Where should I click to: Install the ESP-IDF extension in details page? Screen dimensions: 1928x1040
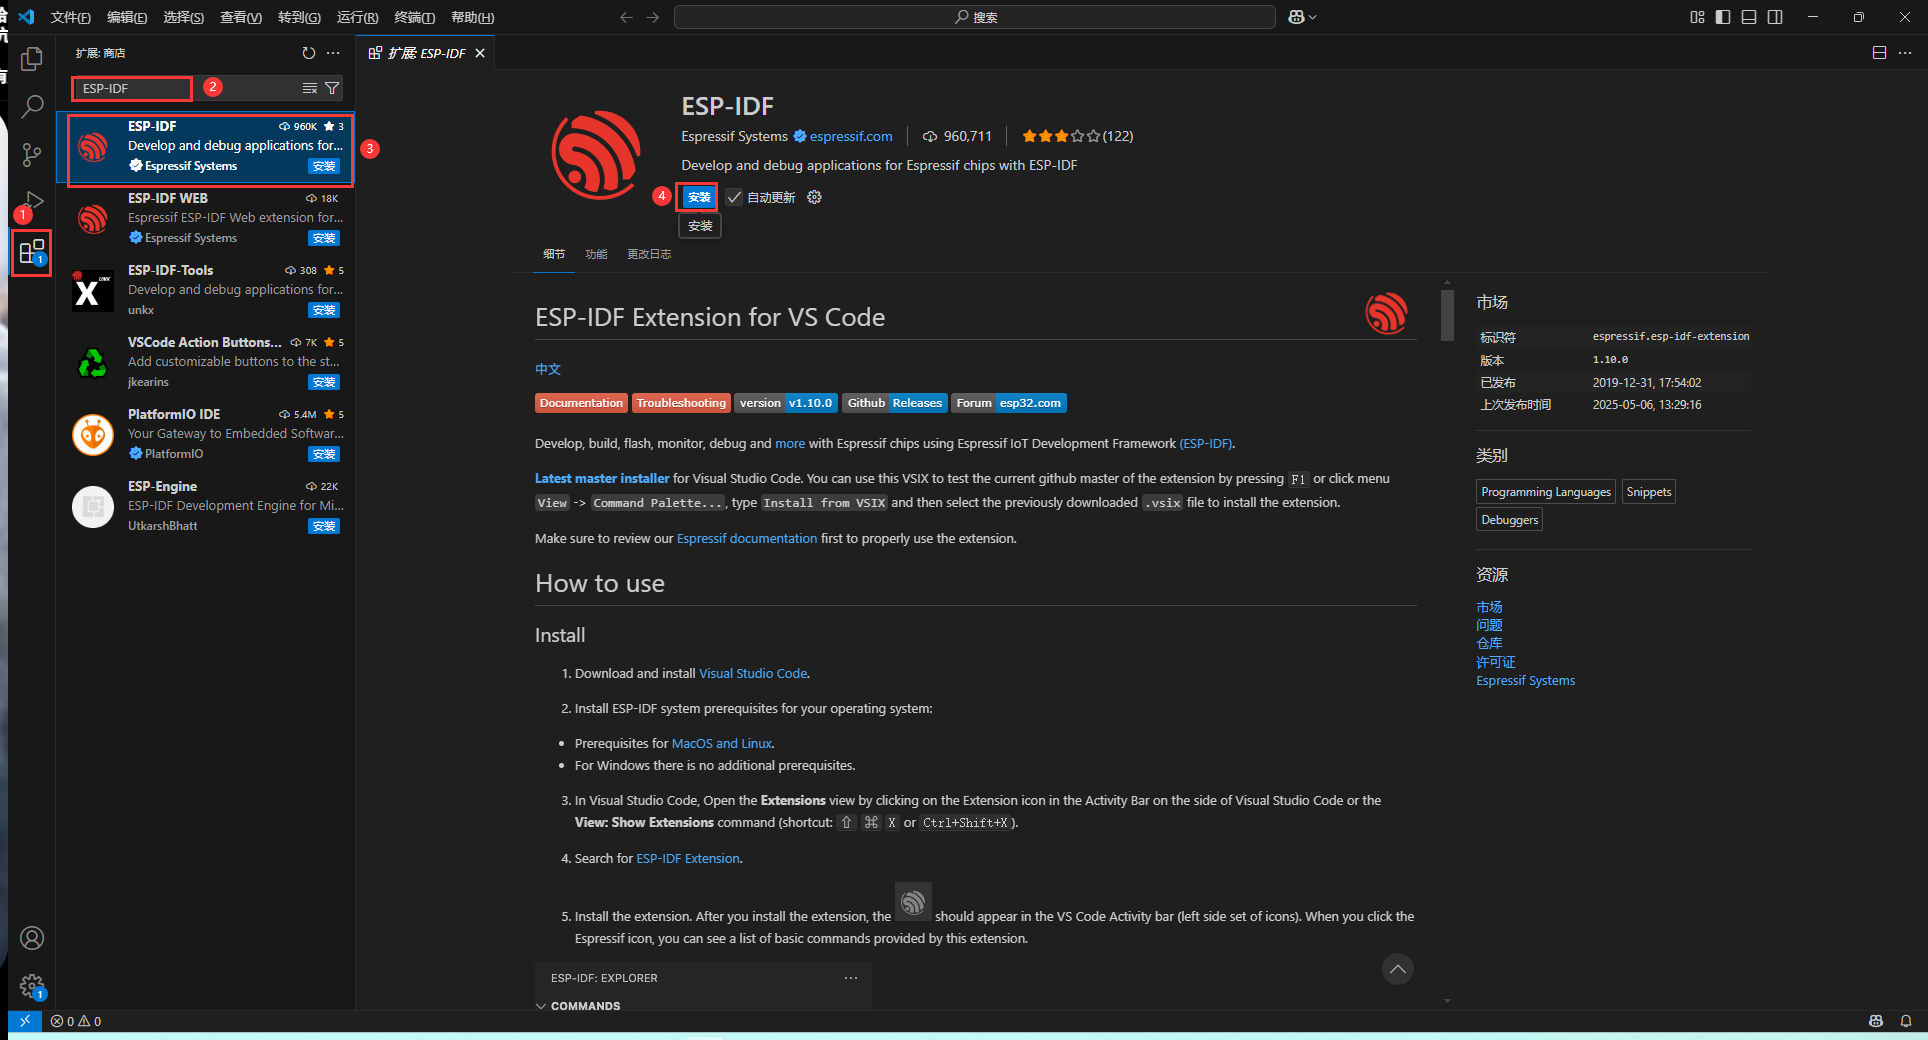[698, 197]
